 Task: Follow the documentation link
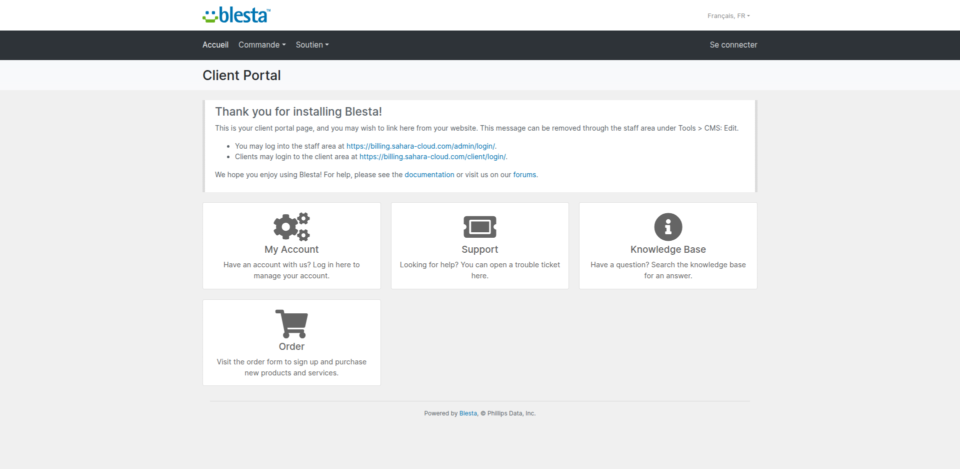click(429, 174)
